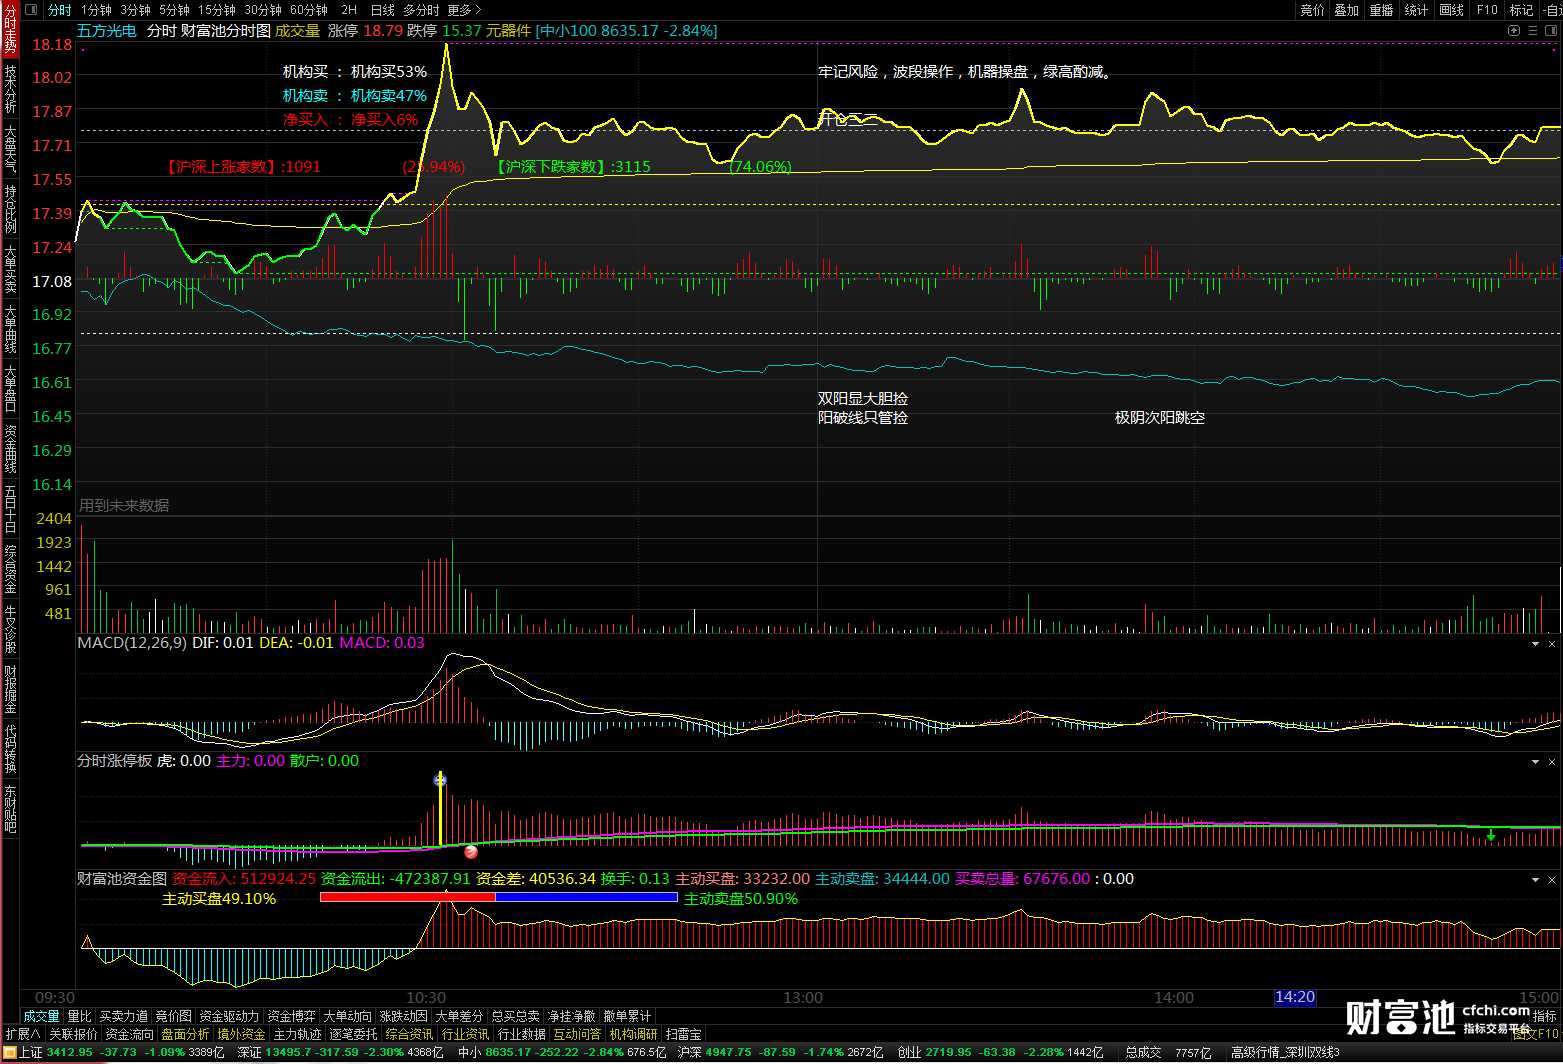Screen dimensions: 1563x1064
Task: Toggle the 扩展 expand panel button
Action: coord(22,1034)
